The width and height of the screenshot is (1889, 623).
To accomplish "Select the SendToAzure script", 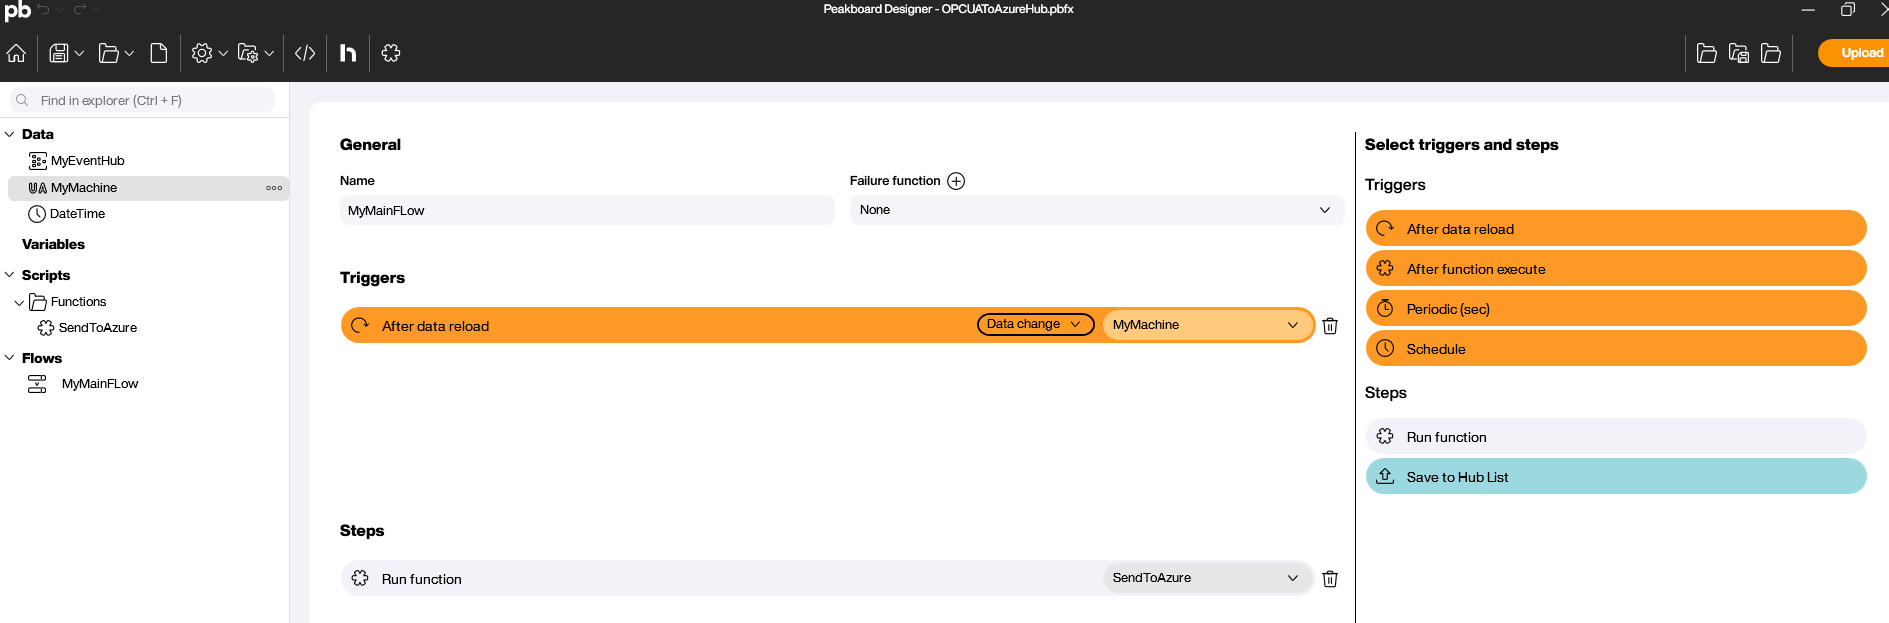I will click(x=97, y=328).
